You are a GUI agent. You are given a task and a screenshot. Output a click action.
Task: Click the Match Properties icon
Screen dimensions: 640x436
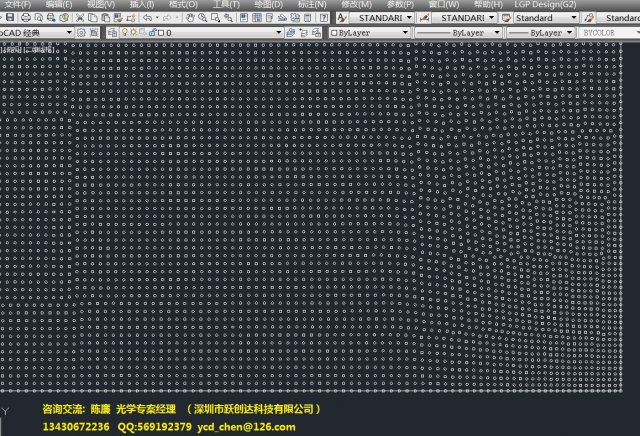129,18
